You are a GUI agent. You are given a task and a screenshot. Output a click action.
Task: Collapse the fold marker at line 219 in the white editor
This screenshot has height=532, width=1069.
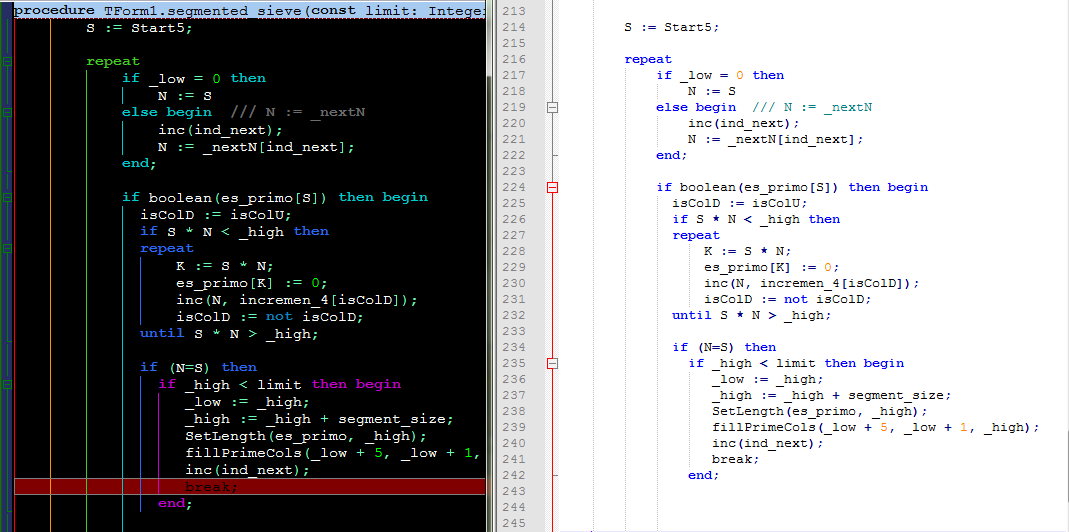coord(553,107)
